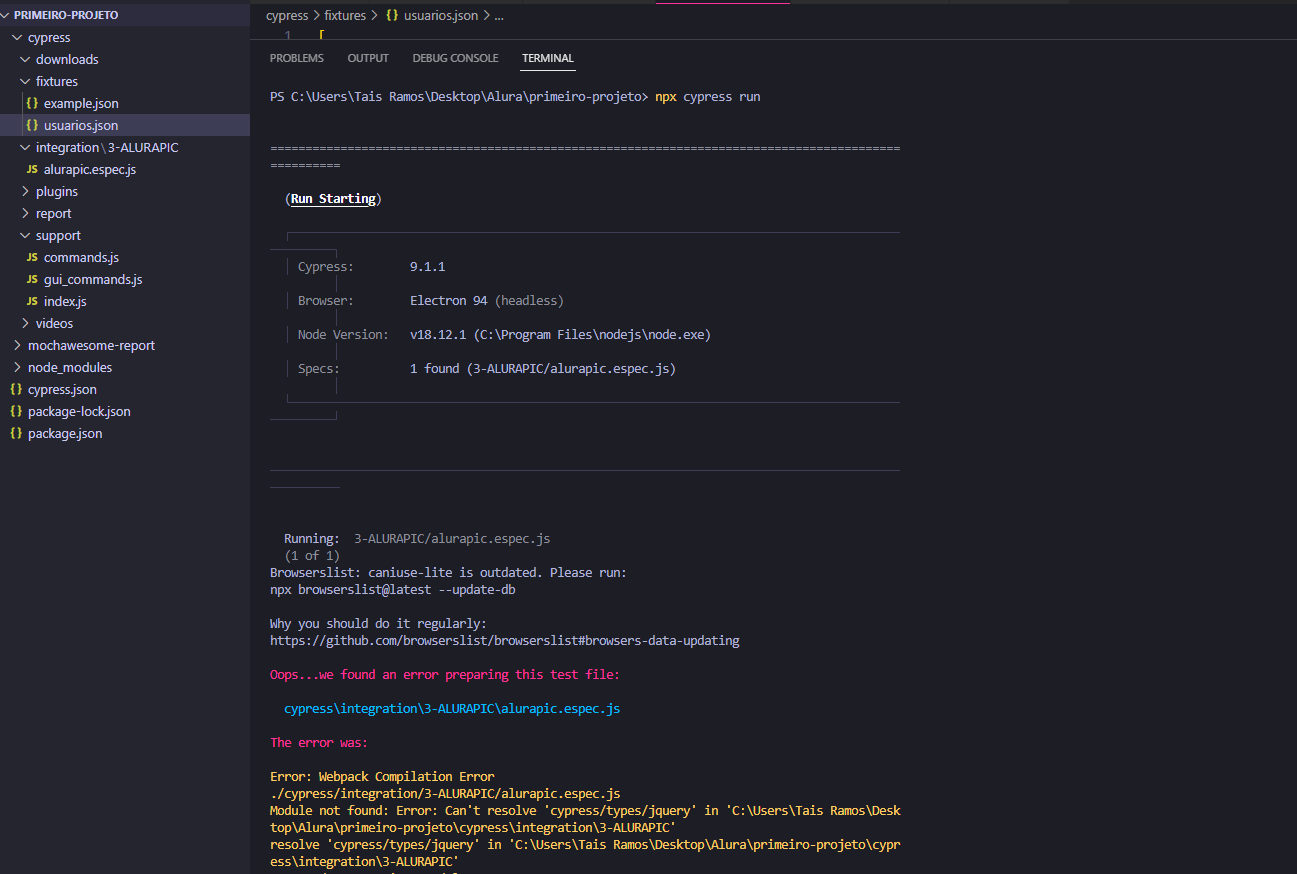The height and width of the screenshot is (874, 1297).
Task: Click braces icon of package.json
Action: (x=16, y=434)
